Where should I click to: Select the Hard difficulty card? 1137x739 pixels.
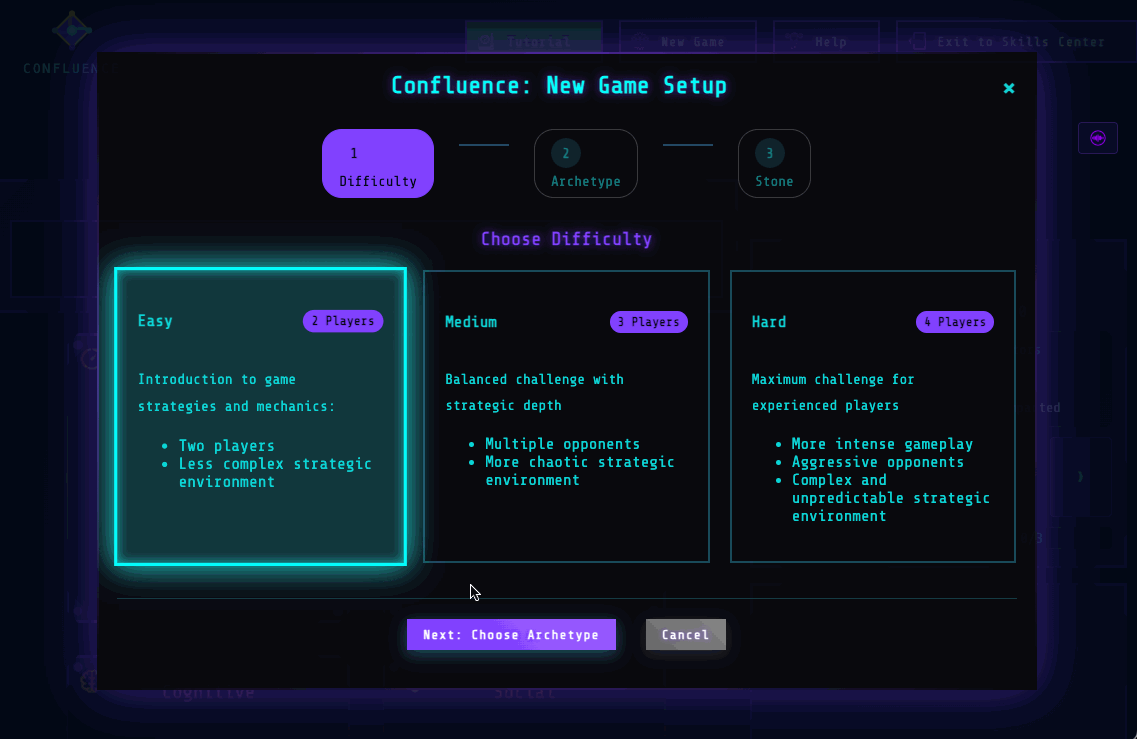[x=872, y=416]
